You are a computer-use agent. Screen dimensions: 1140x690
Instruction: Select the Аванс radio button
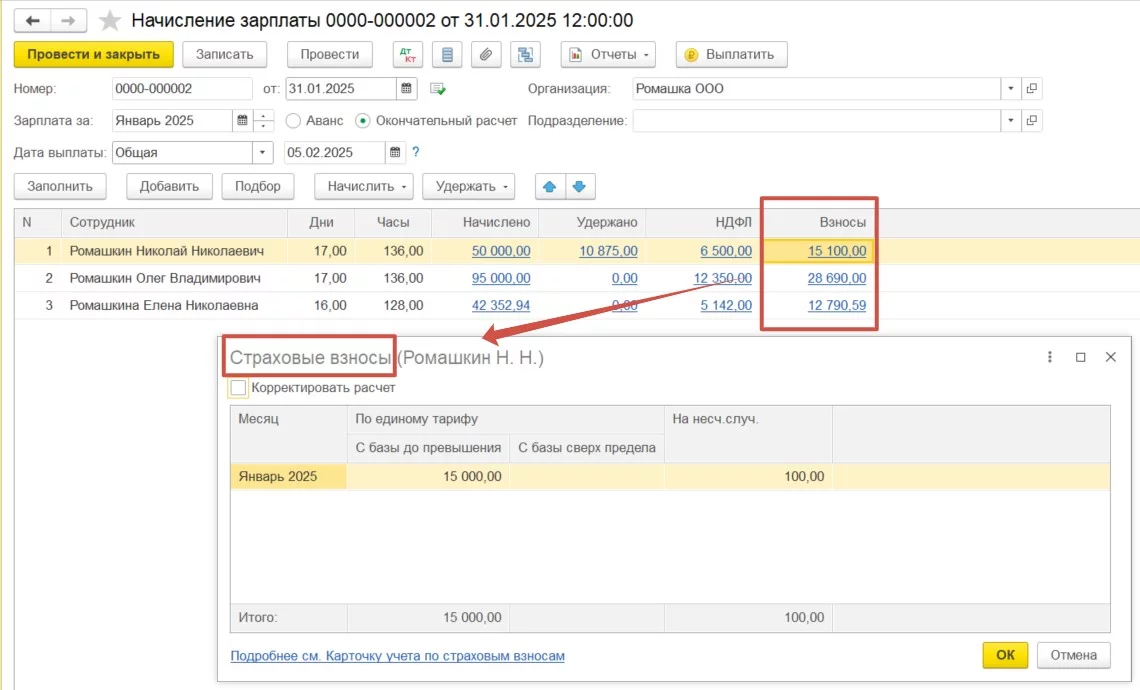click(x=293, y=121)
